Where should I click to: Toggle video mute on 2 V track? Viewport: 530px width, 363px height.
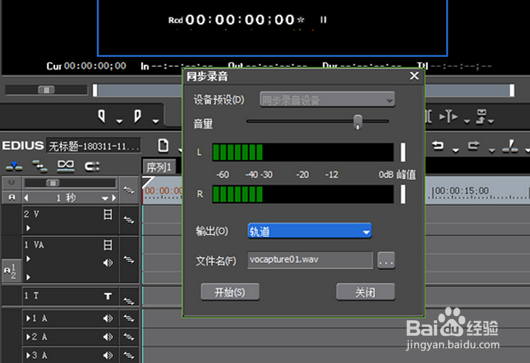(108, 214)
